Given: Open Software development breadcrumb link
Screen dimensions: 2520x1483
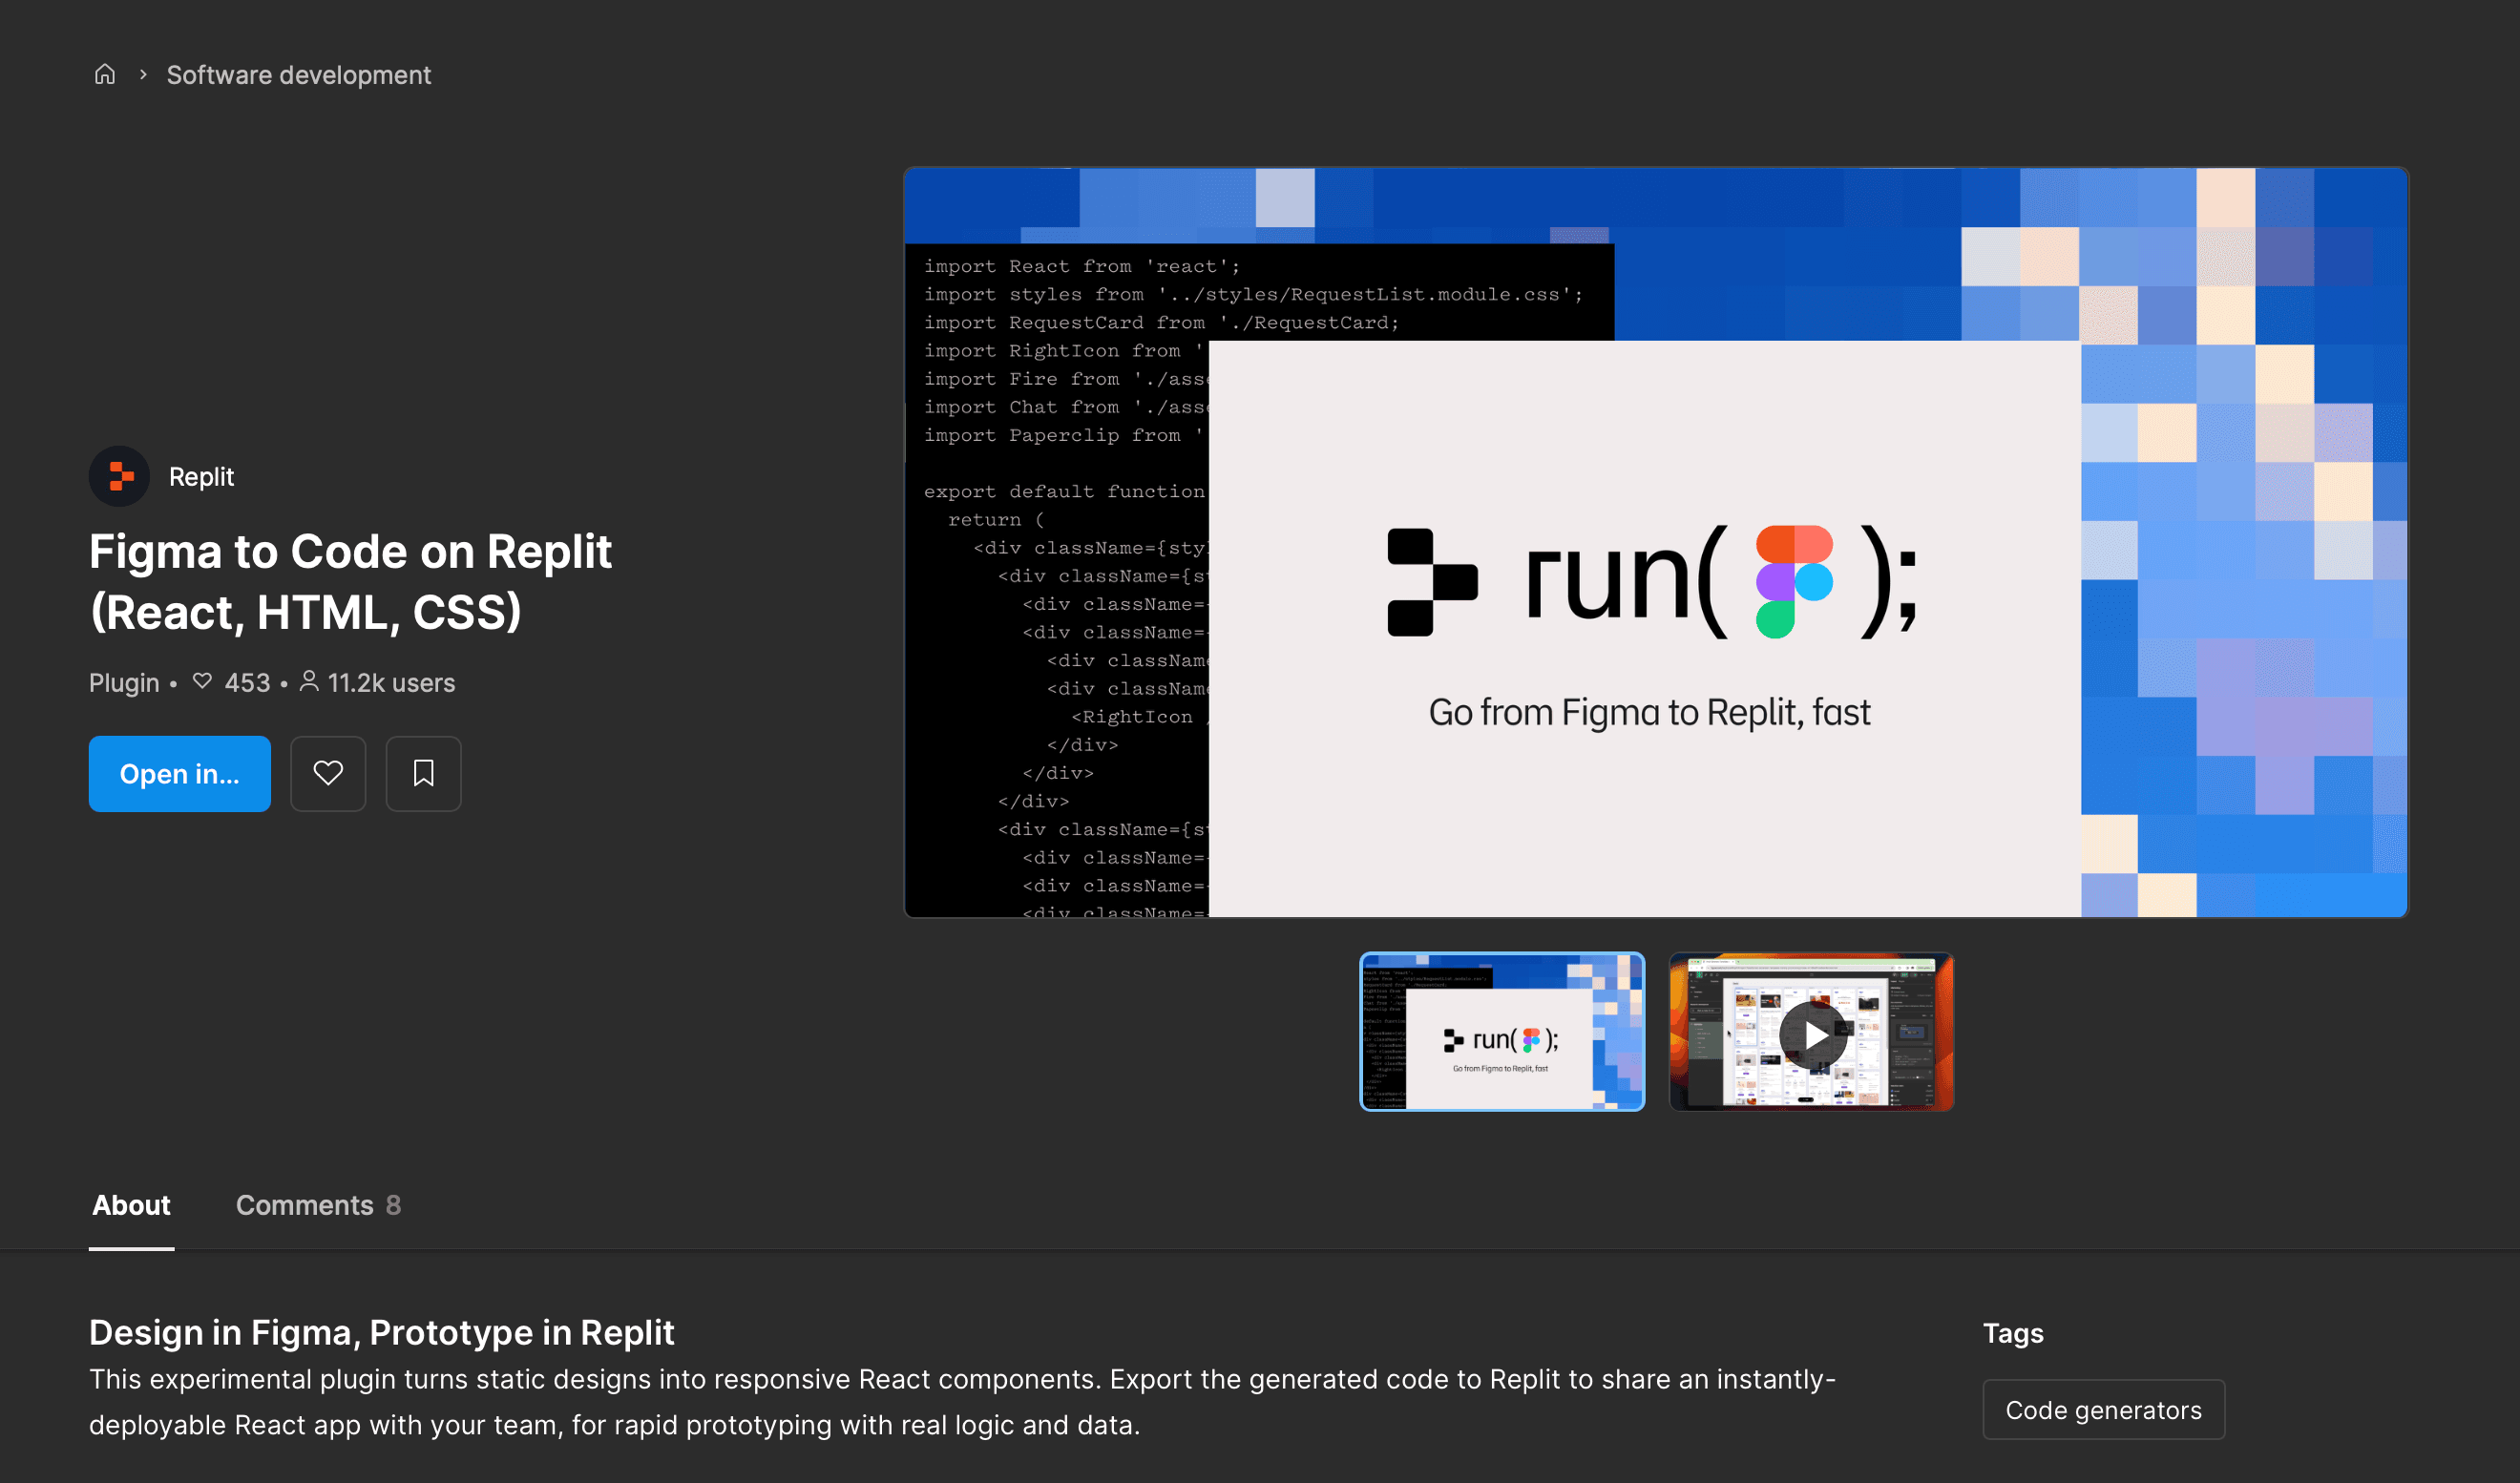Looking at the screenshot, I should tap(298, 75).
